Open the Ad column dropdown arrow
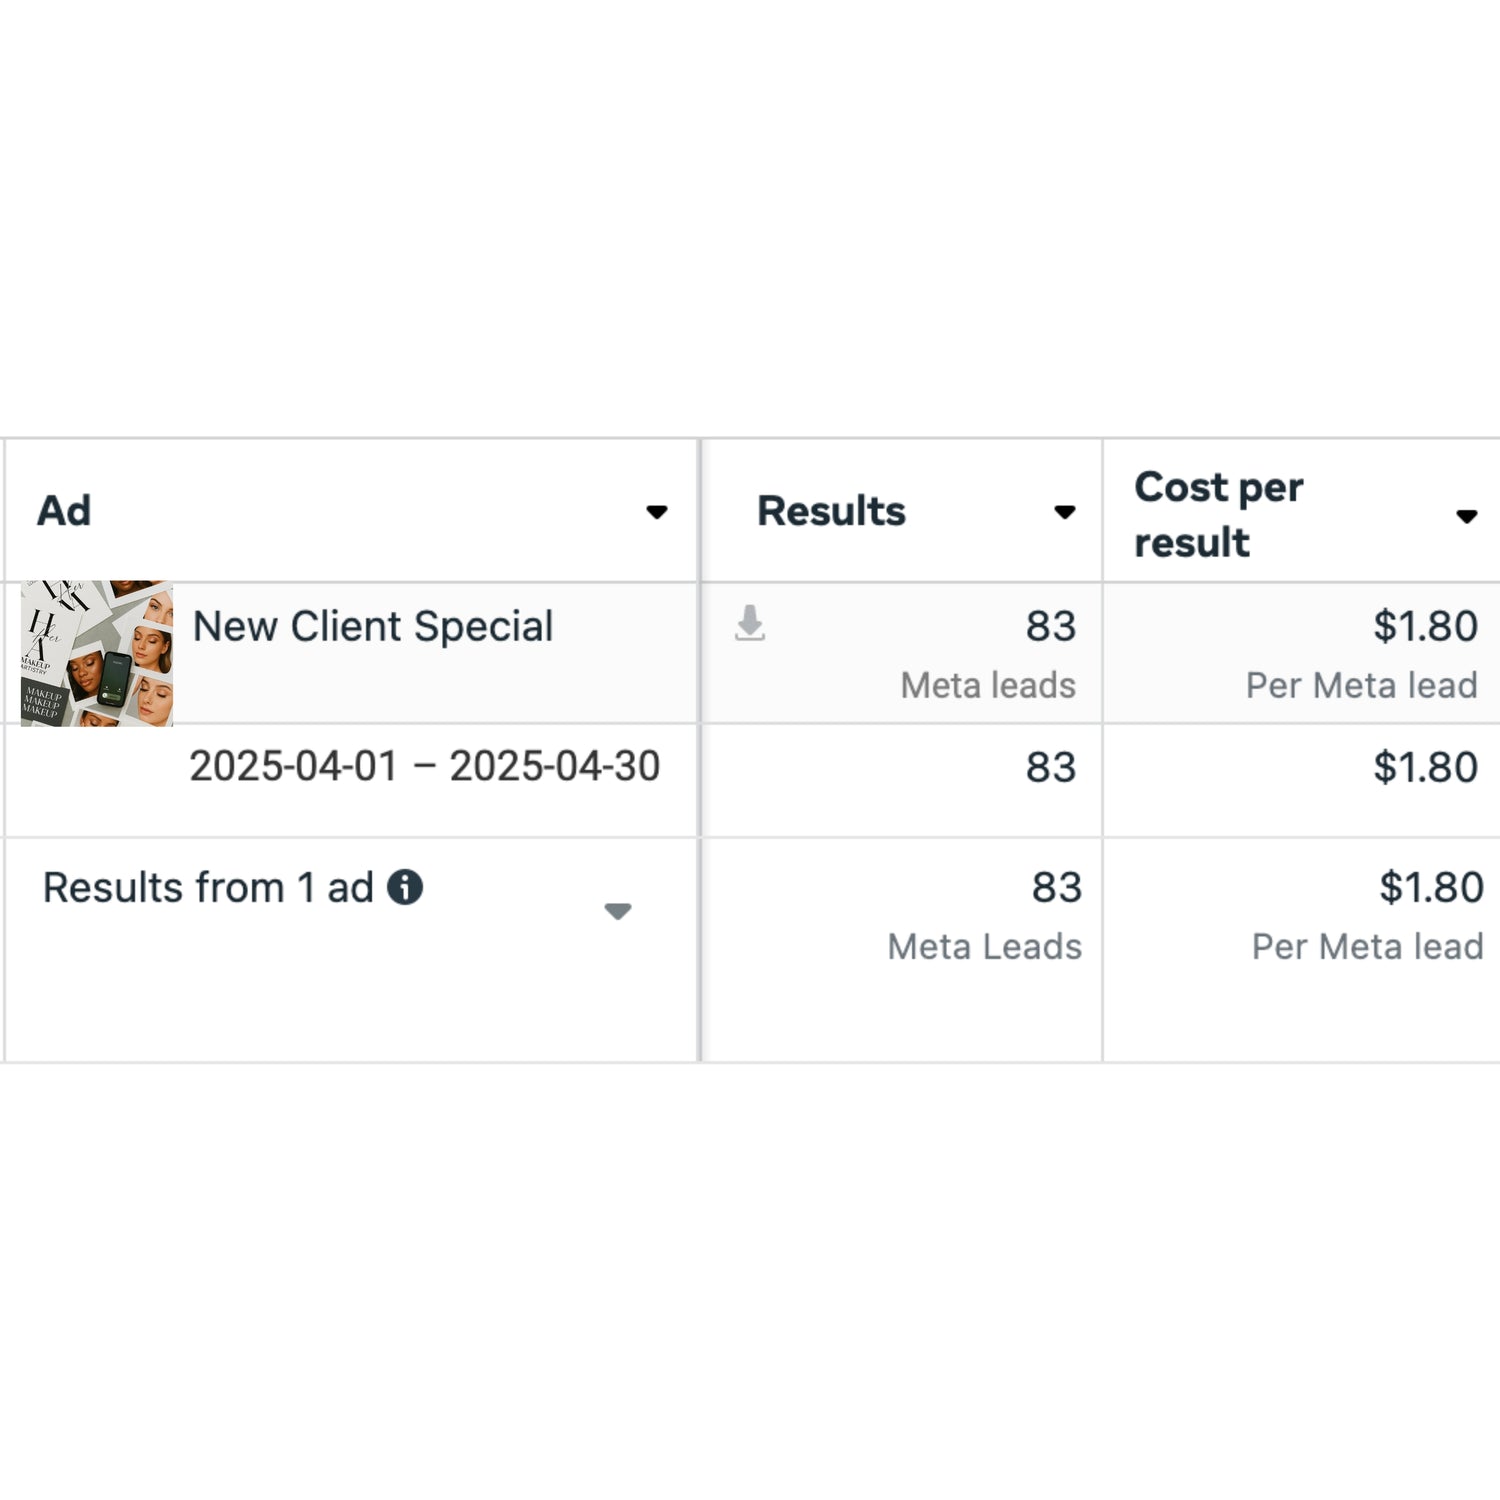Screen dimensions: 1500x1500 [657, 512]
